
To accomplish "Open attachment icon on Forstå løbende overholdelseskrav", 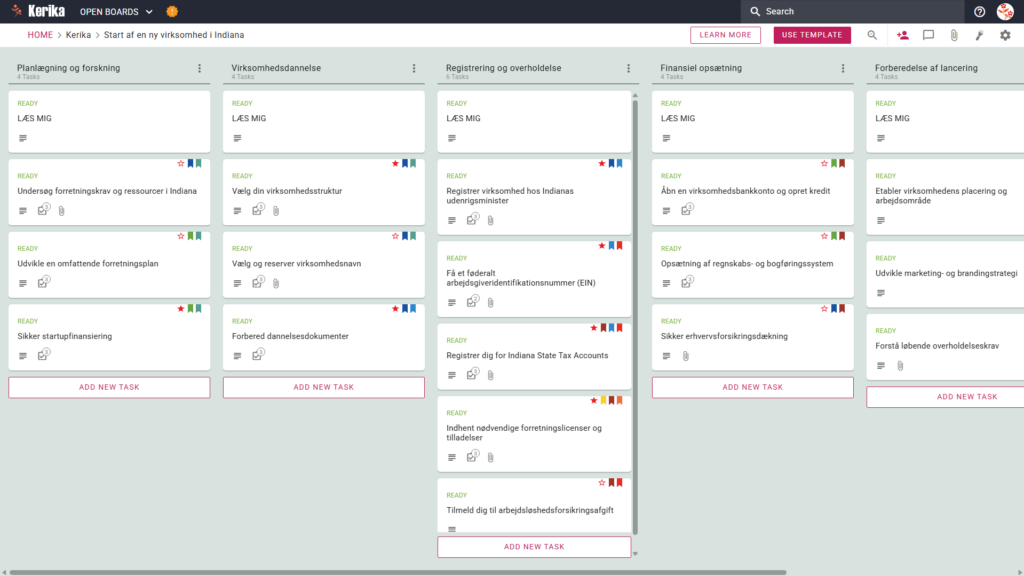I will (900, 366).
